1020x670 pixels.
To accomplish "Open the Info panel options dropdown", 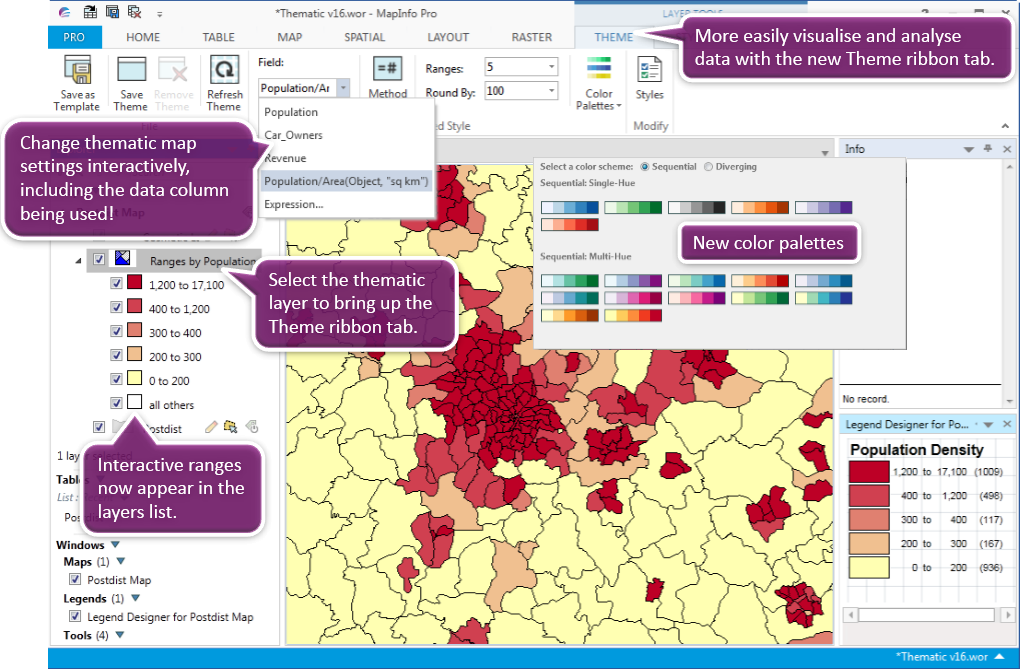I will (969, 150).
